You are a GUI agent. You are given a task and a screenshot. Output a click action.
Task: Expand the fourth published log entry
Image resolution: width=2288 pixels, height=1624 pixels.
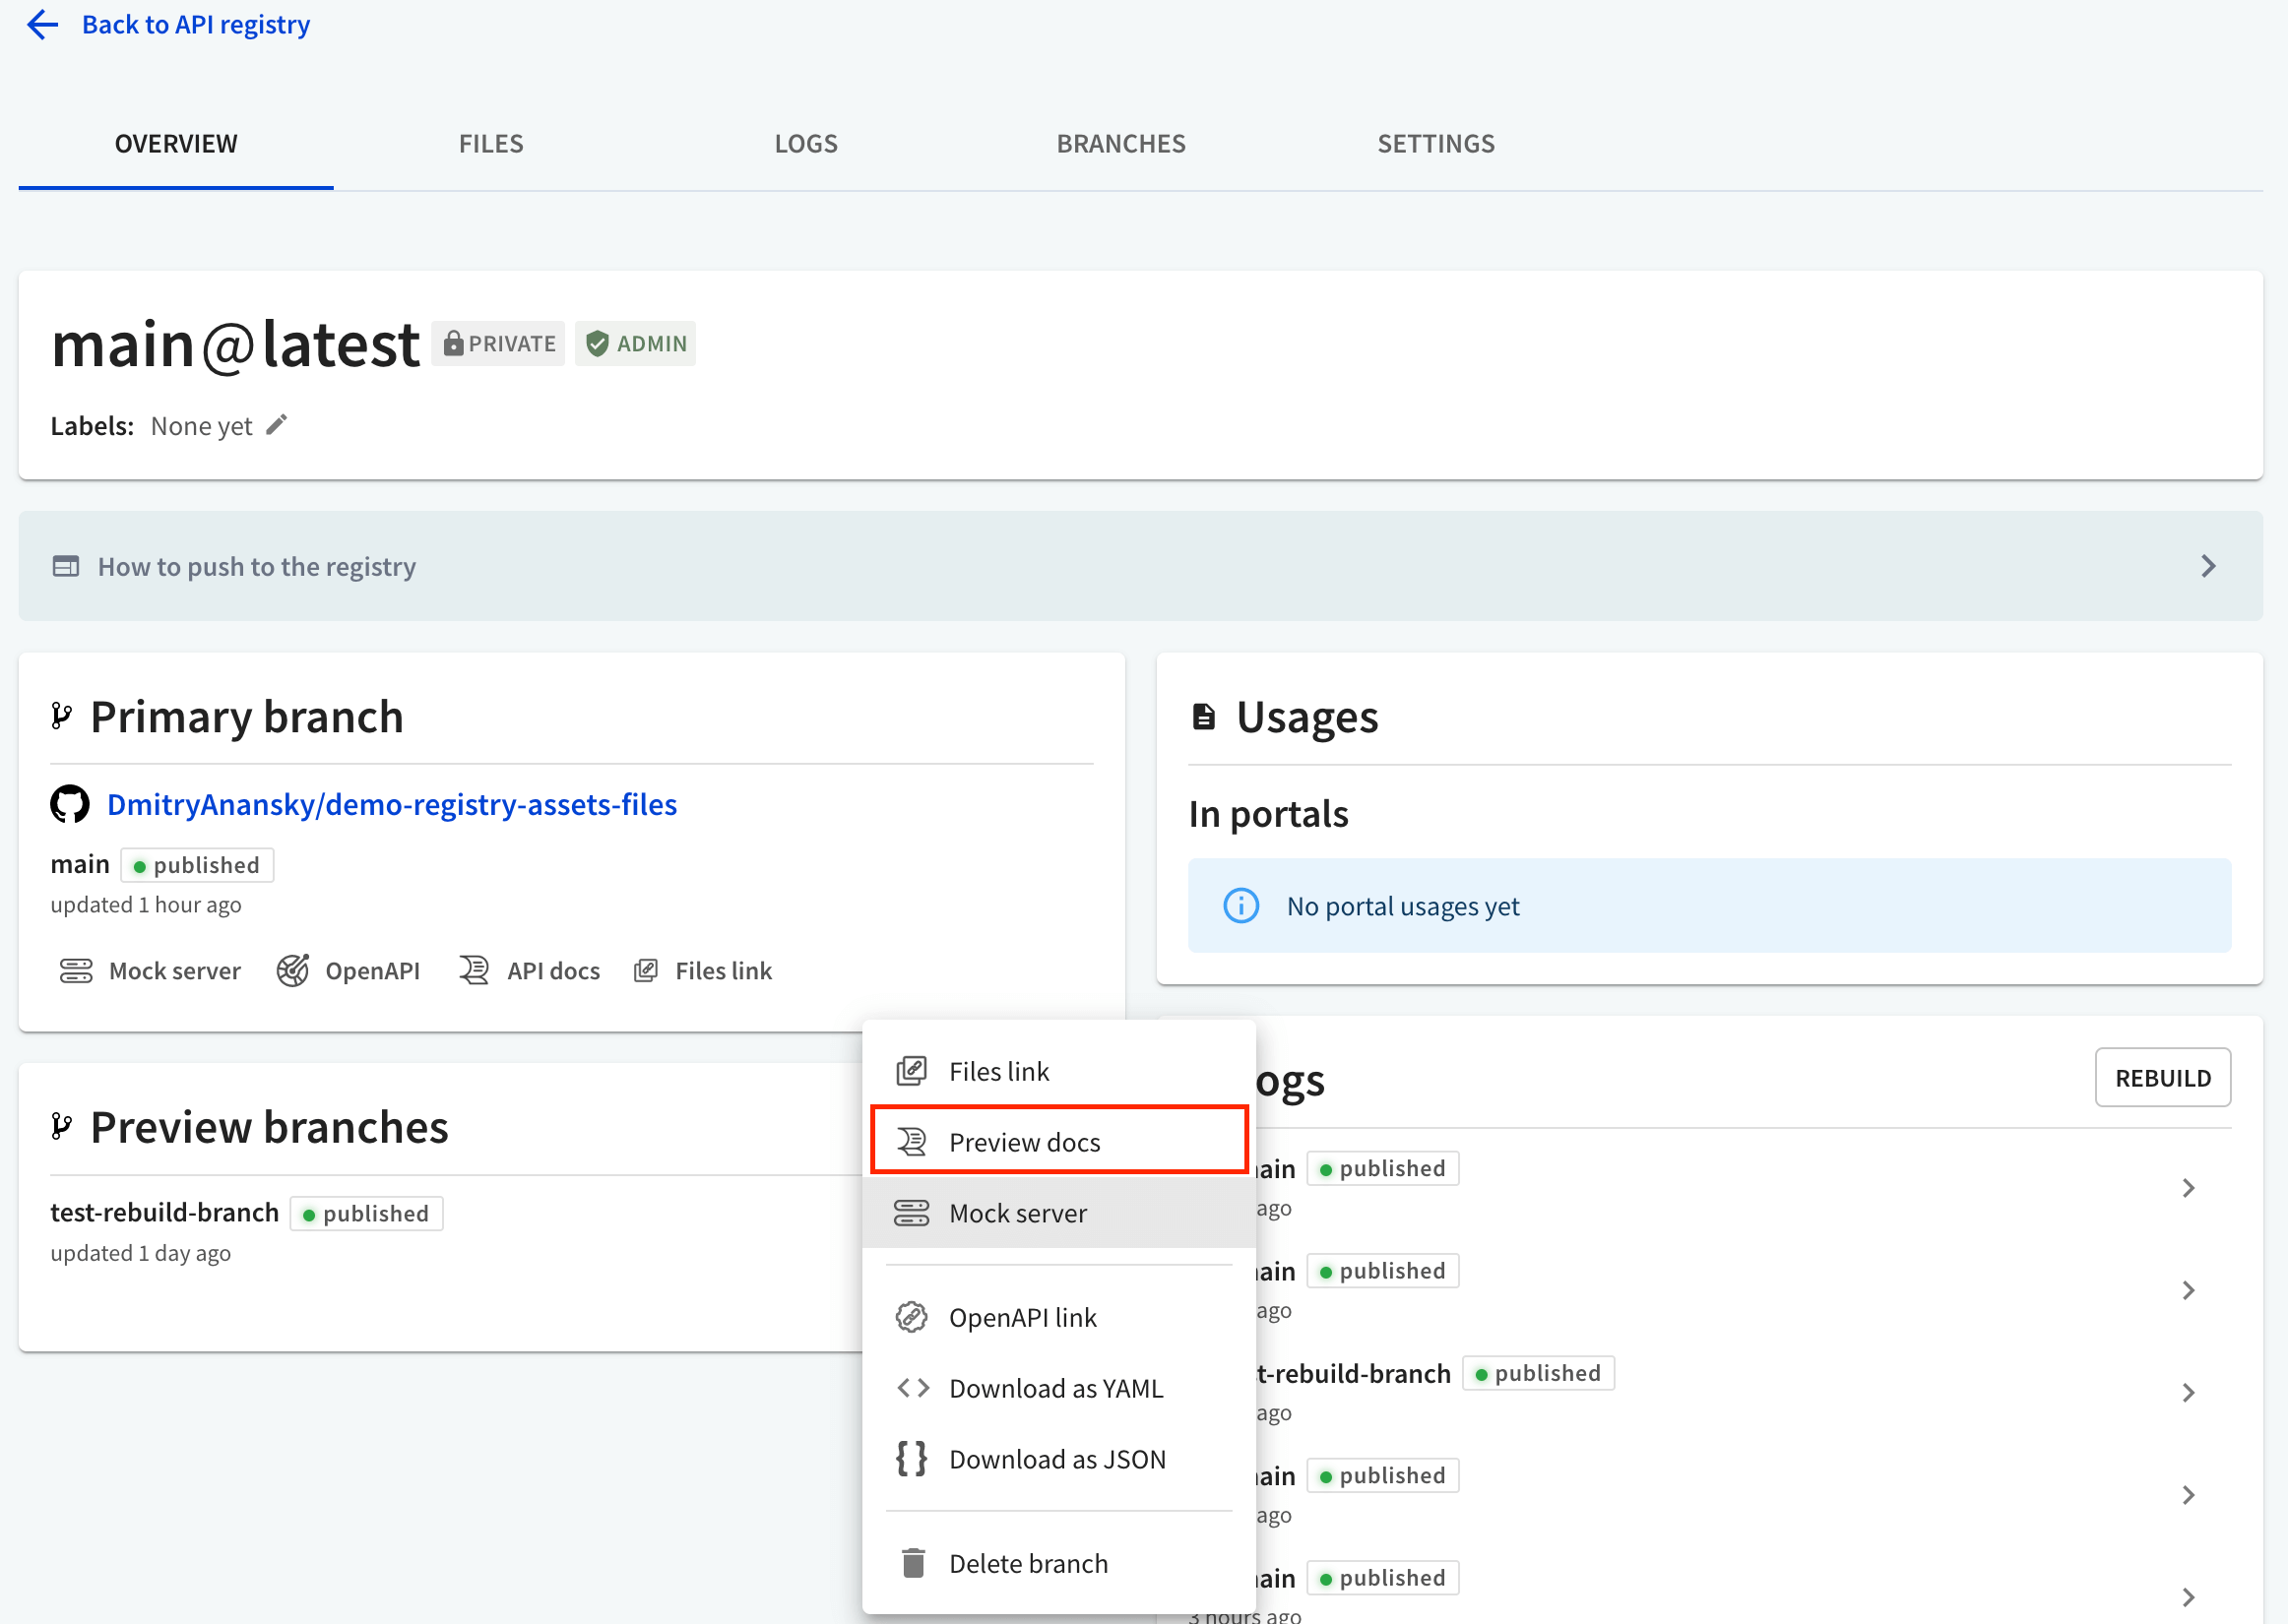(2188, 1495)
